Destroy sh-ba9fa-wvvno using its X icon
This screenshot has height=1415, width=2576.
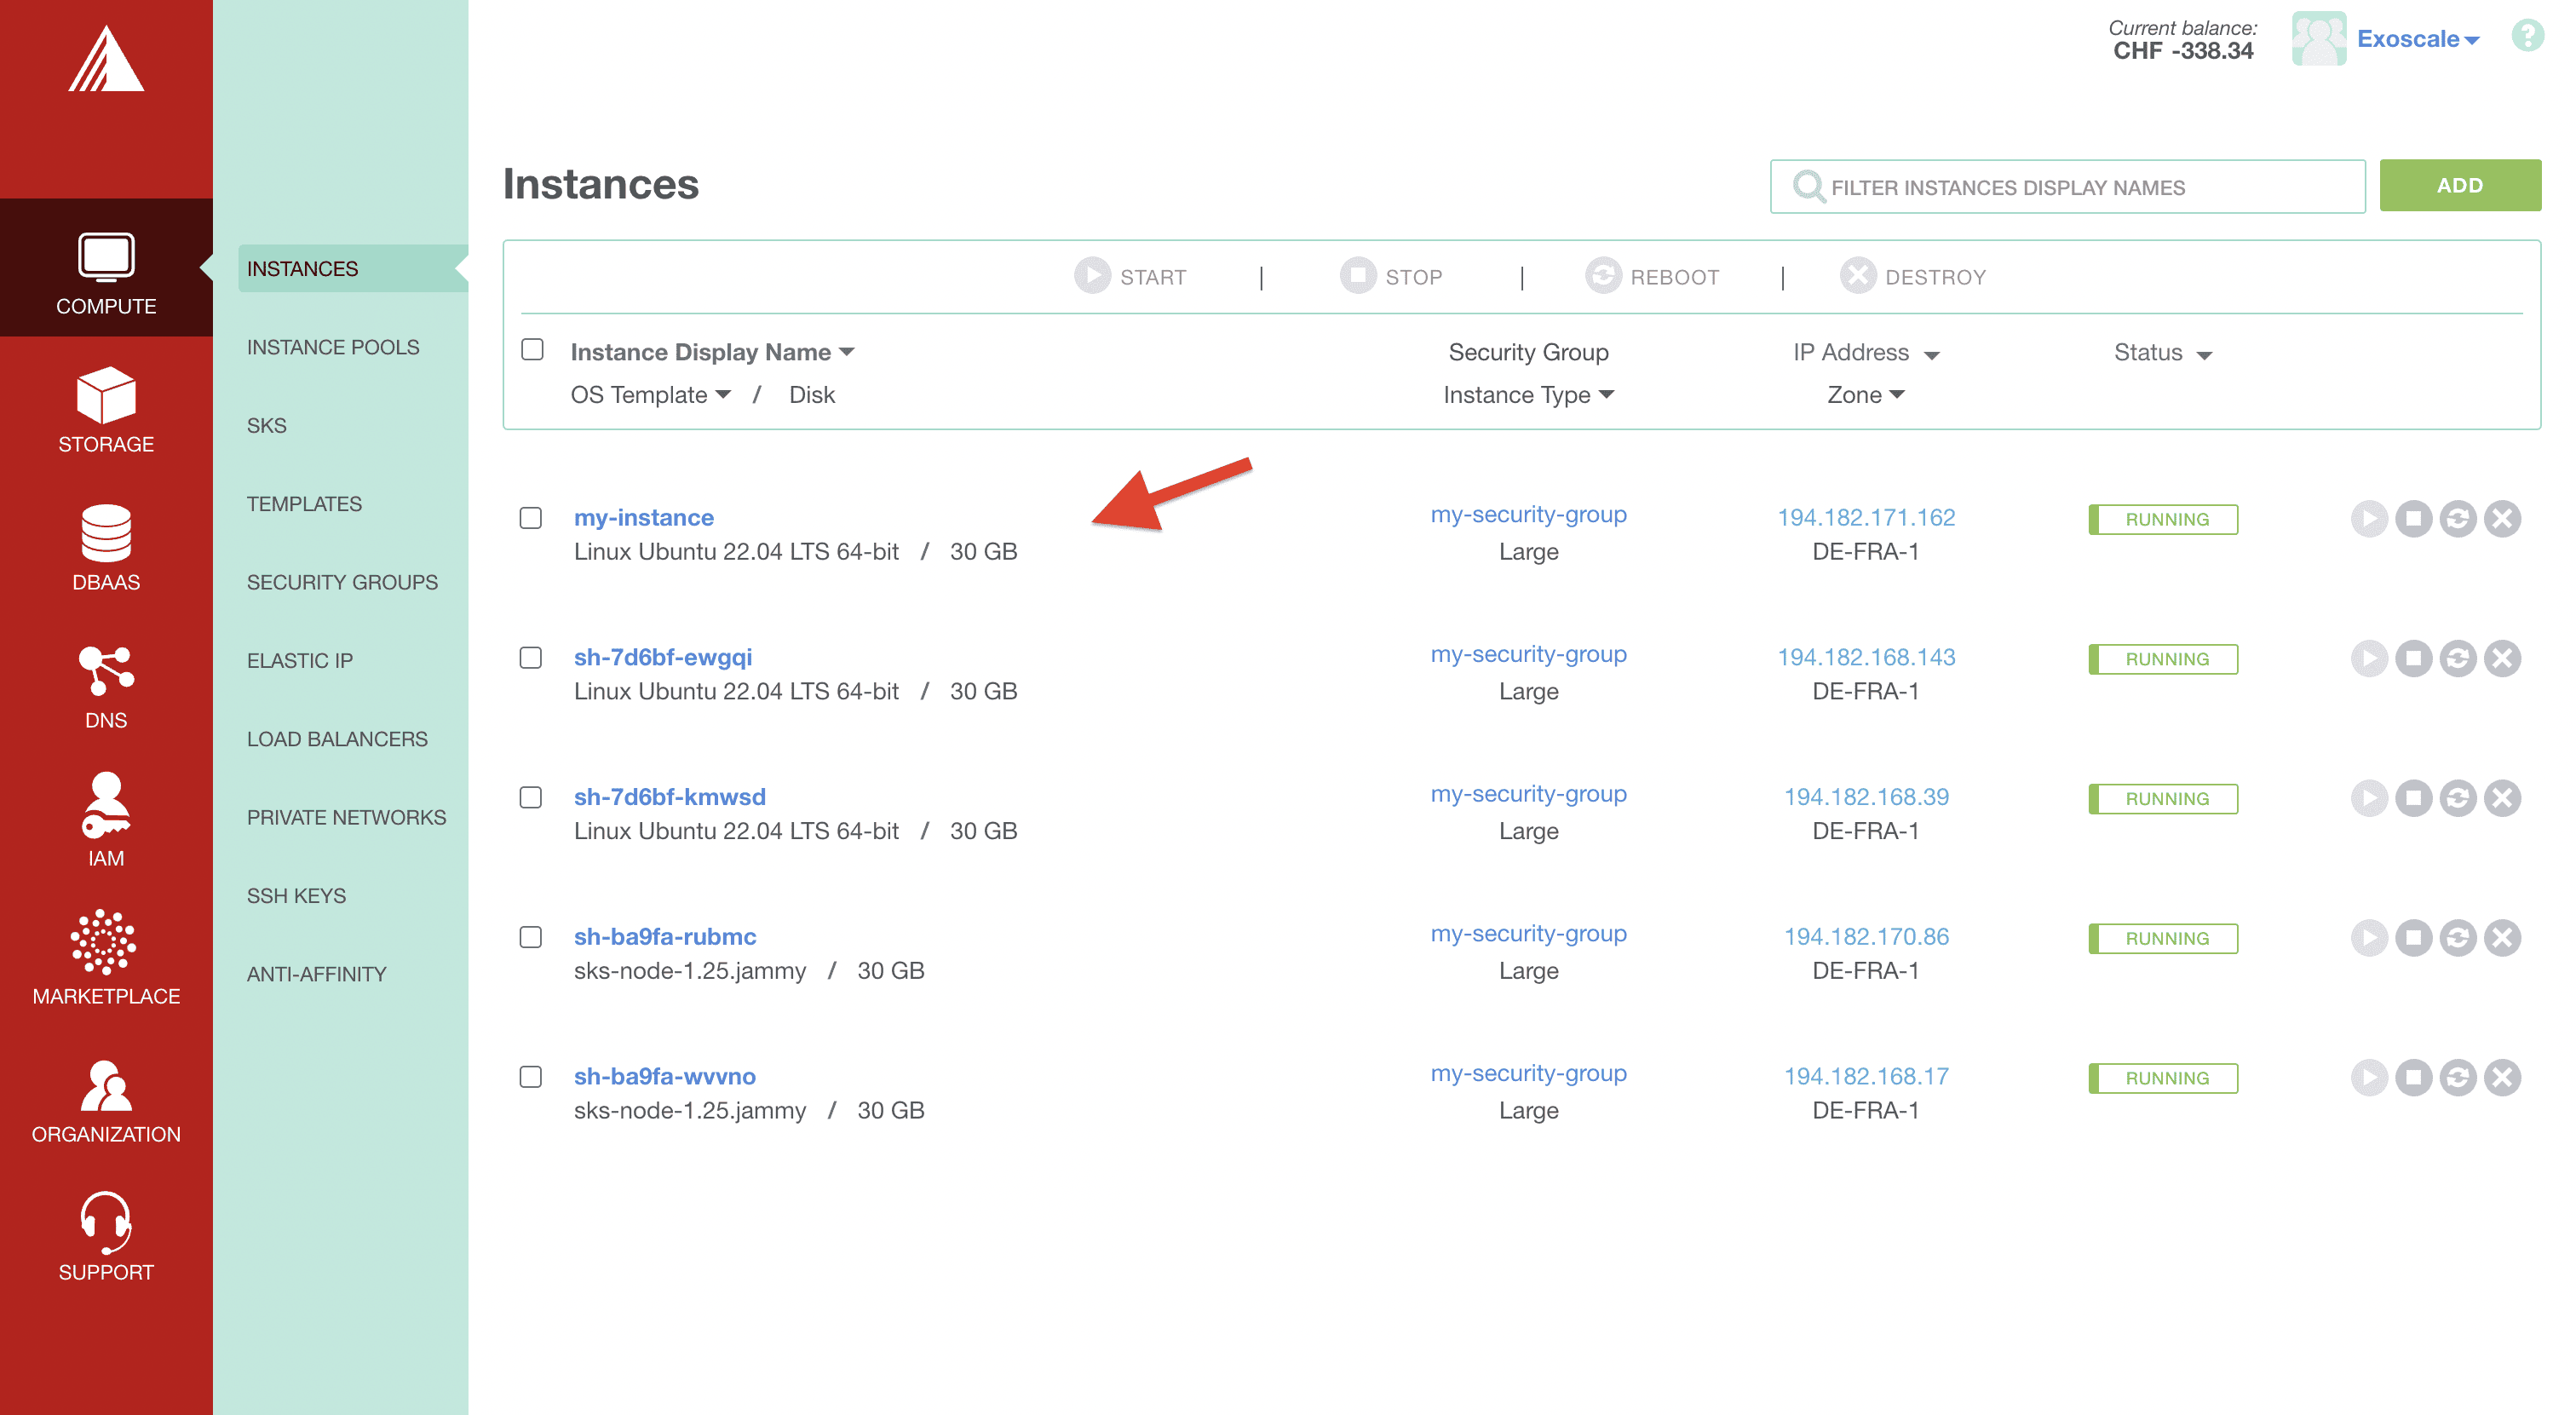(x=2503, y=1077)
